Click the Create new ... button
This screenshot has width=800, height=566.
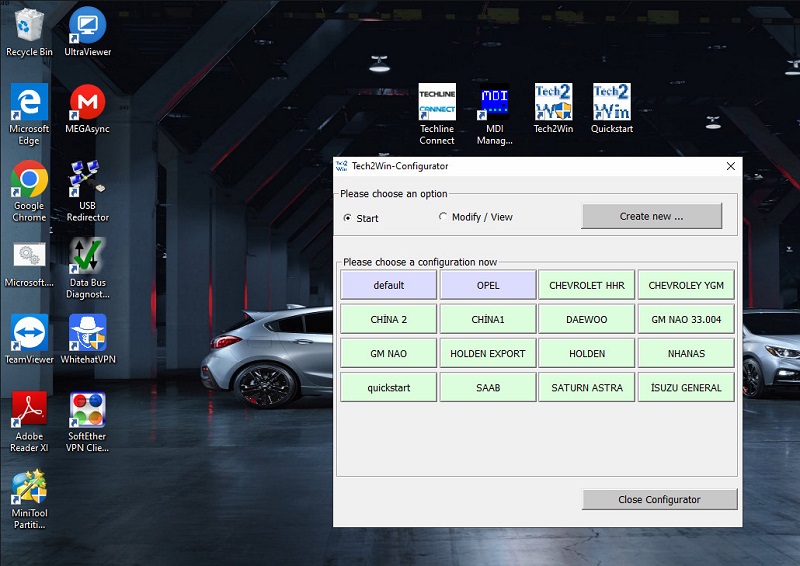(651, 216)
